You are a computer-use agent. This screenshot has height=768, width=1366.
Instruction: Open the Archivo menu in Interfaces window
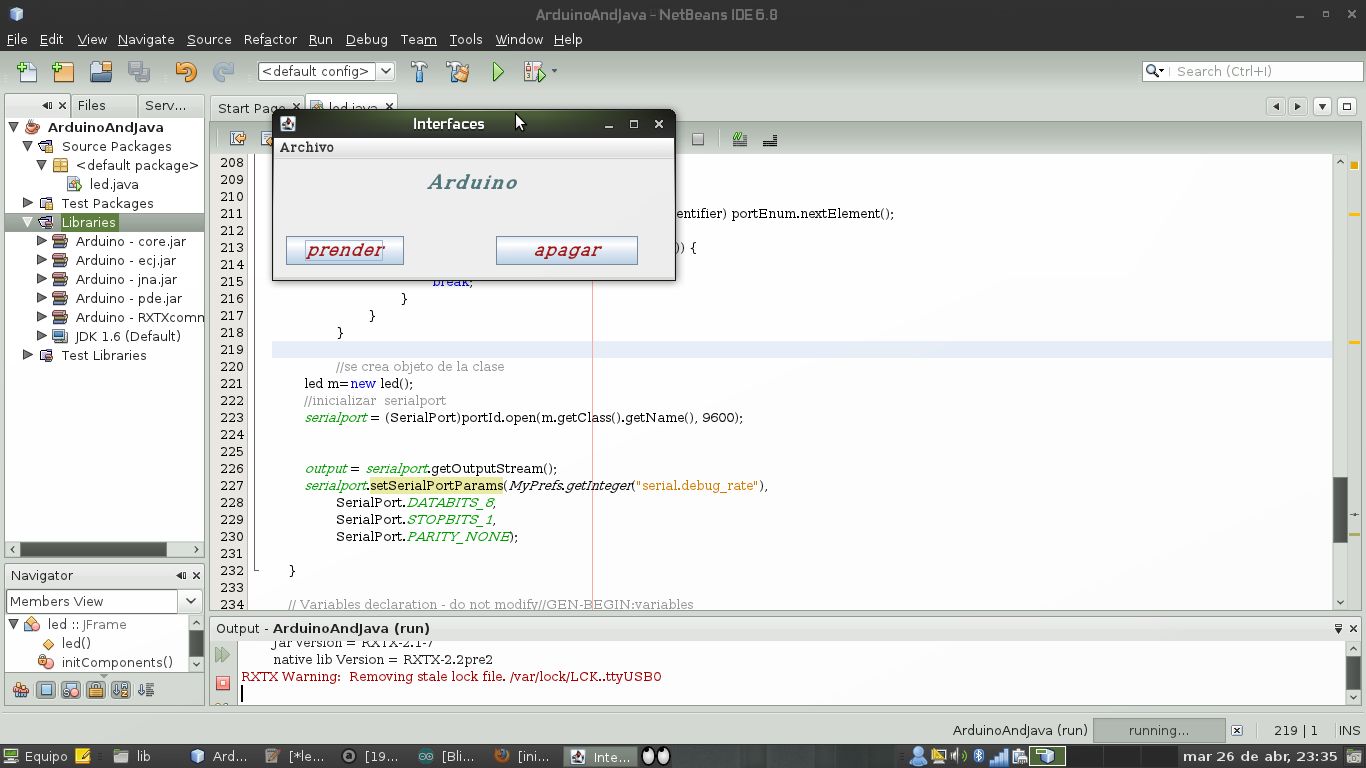pos(306,147)
